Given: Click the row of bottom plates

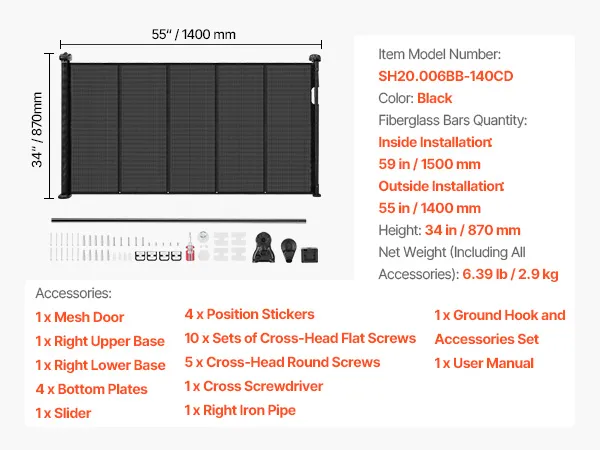Looking at the screenshot, I should click(x=155, y=256).
